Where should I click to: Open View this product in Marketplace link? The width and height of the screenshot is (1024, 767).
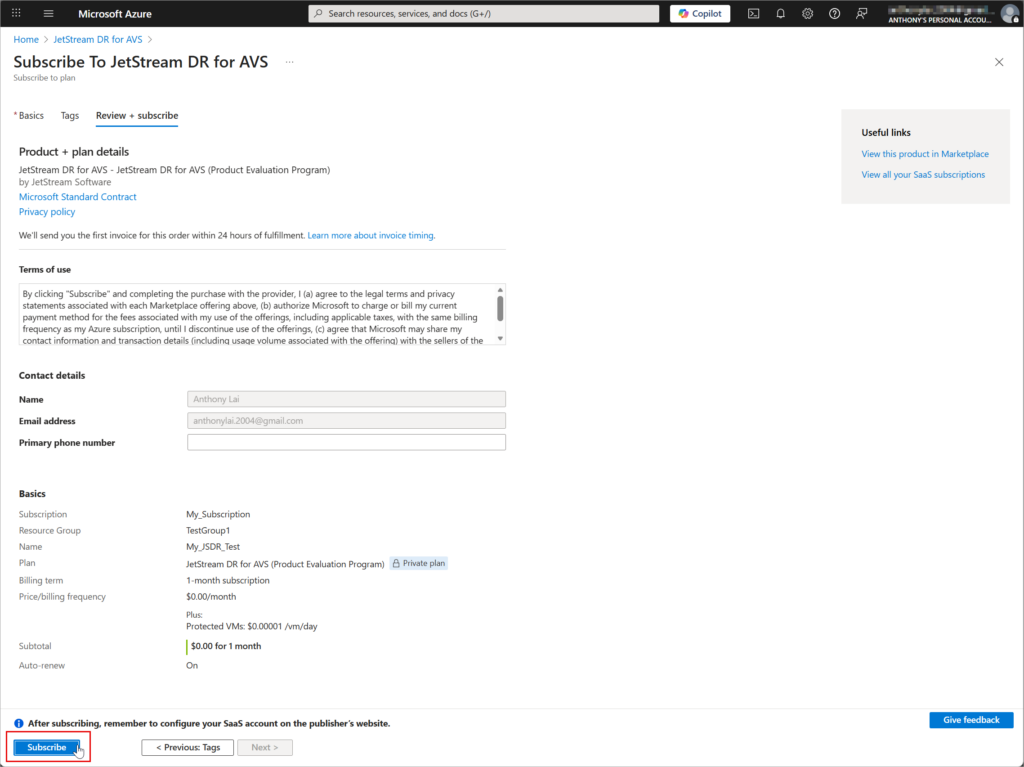tap(925, 154)
